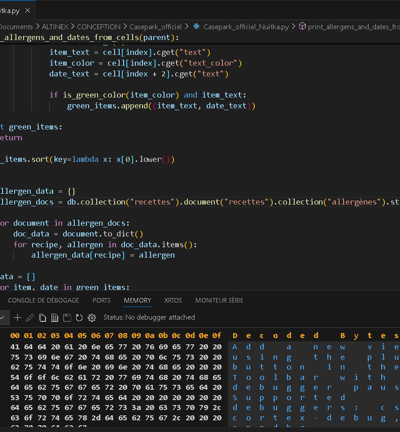Viewport: 400px width, 432px height.
Task: Click the 'if is_green_color' code line
Action: coord(148,95)
